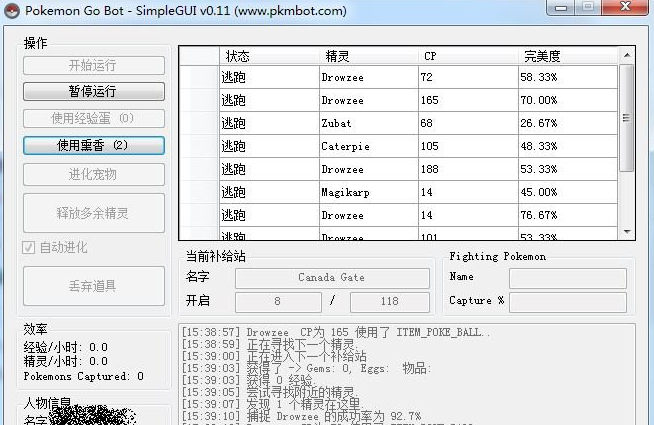This screenshot has width=654, height=425.
Task: Click log line at 15:39:00
Action: 274,356
